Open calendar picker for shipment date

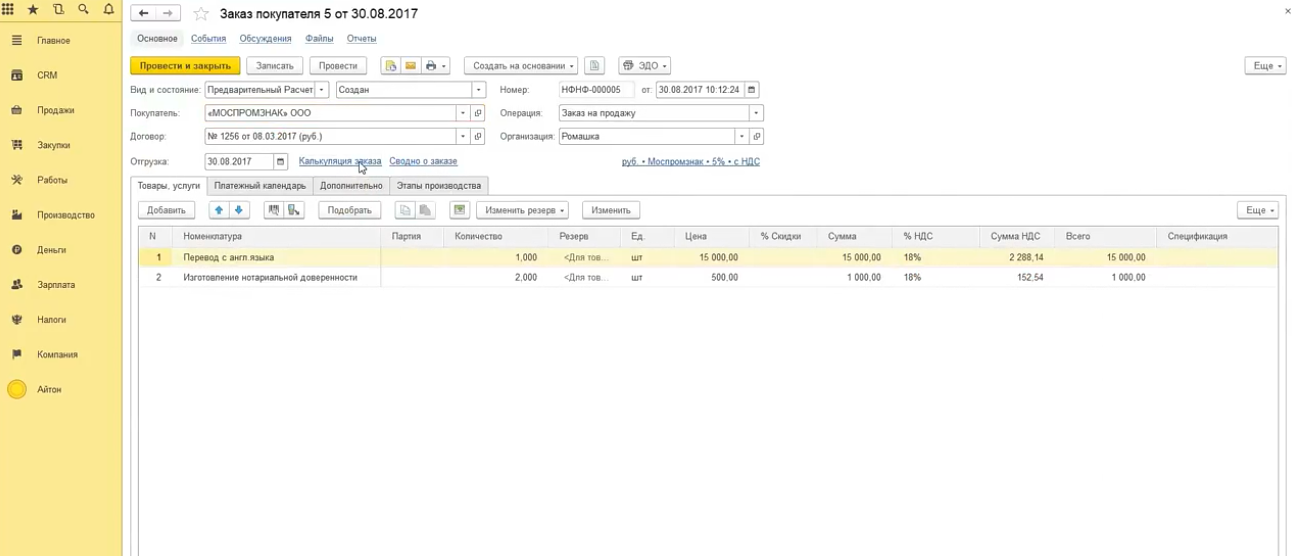pyautogui.click(x=281, y=161)
